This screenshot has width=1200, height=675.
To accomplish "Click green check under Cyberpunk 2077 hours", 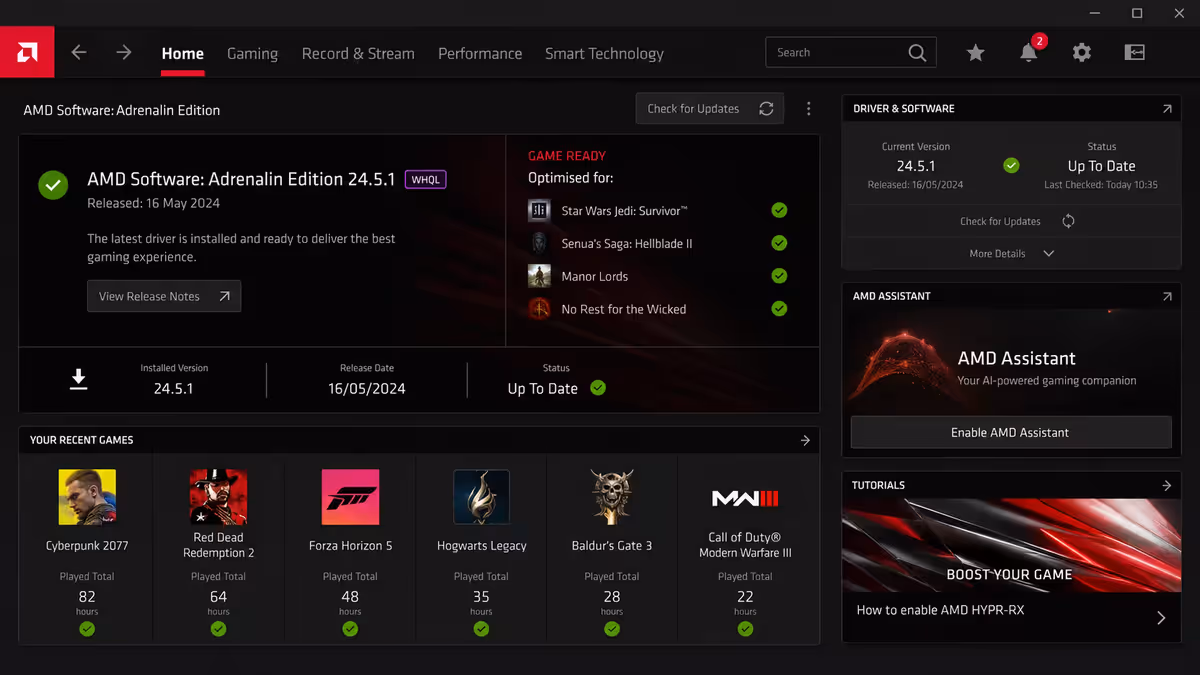I will [87, 629].
